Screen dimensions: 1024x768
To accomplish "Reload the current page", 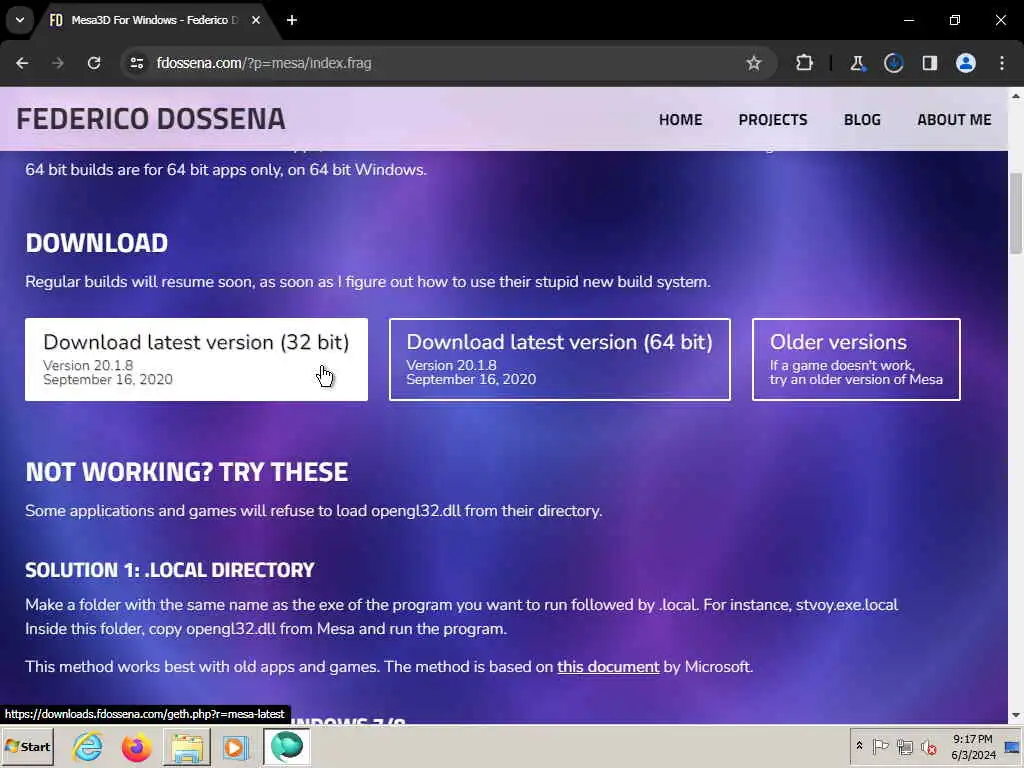I will click(x=94, y=63).
